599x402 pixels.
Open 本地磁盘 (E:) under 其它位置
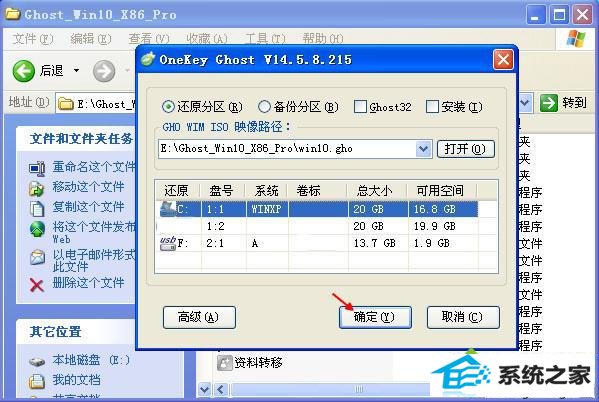91,360
